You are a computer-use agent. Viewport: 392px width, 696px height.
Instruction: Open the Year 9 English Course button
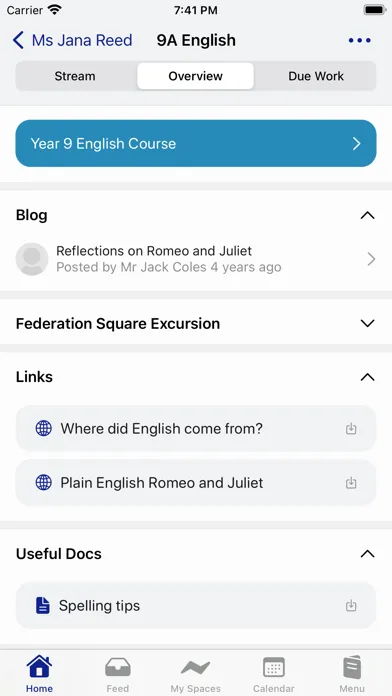pyautogui.click(x=196, y=143)
